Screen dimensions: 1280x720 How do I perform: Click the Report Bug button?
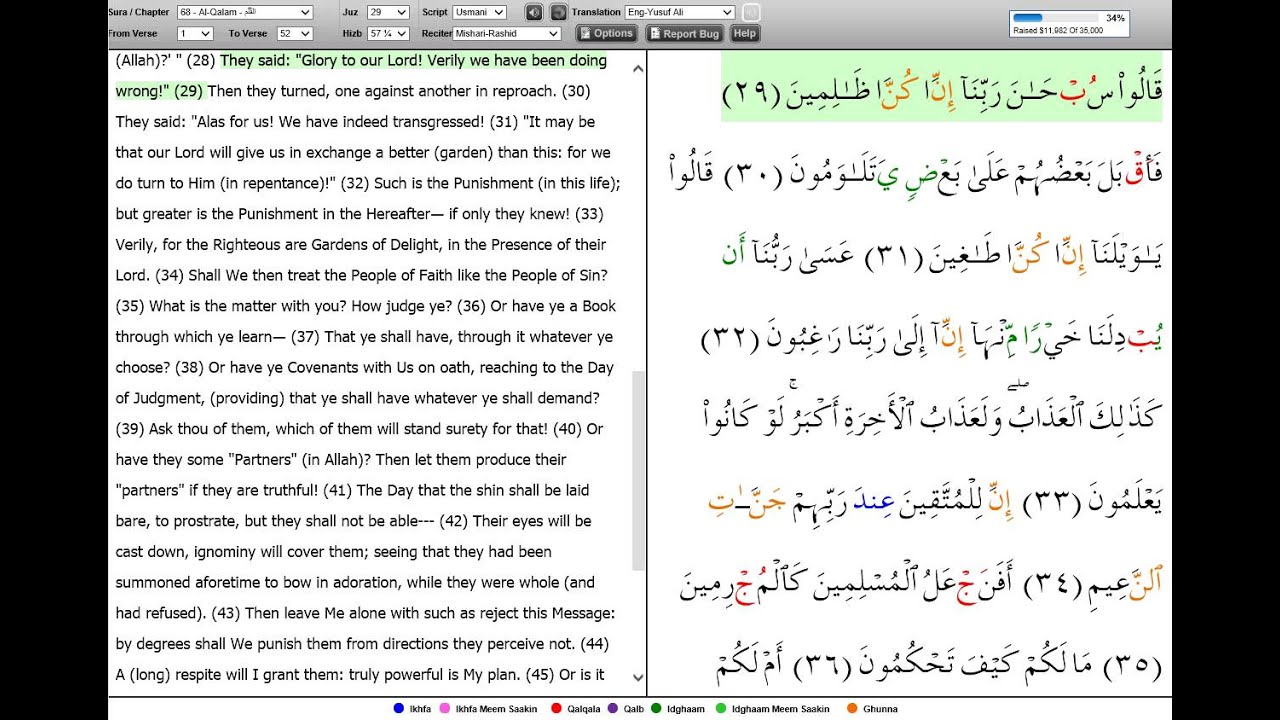coord(685,33)
